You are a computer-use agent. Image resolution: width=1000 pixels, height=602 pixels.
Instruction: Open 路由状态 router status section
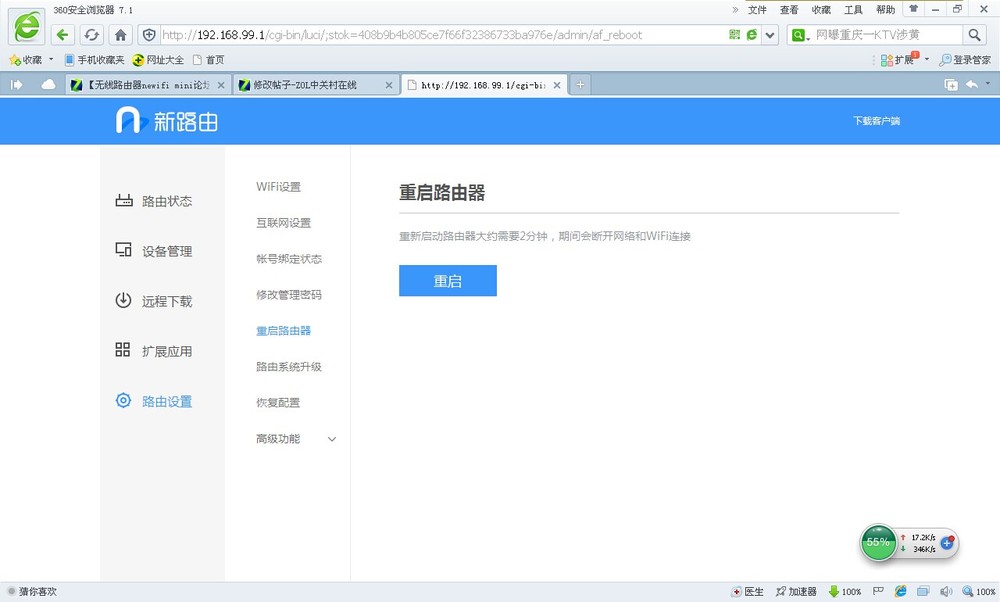click(154, 201)
